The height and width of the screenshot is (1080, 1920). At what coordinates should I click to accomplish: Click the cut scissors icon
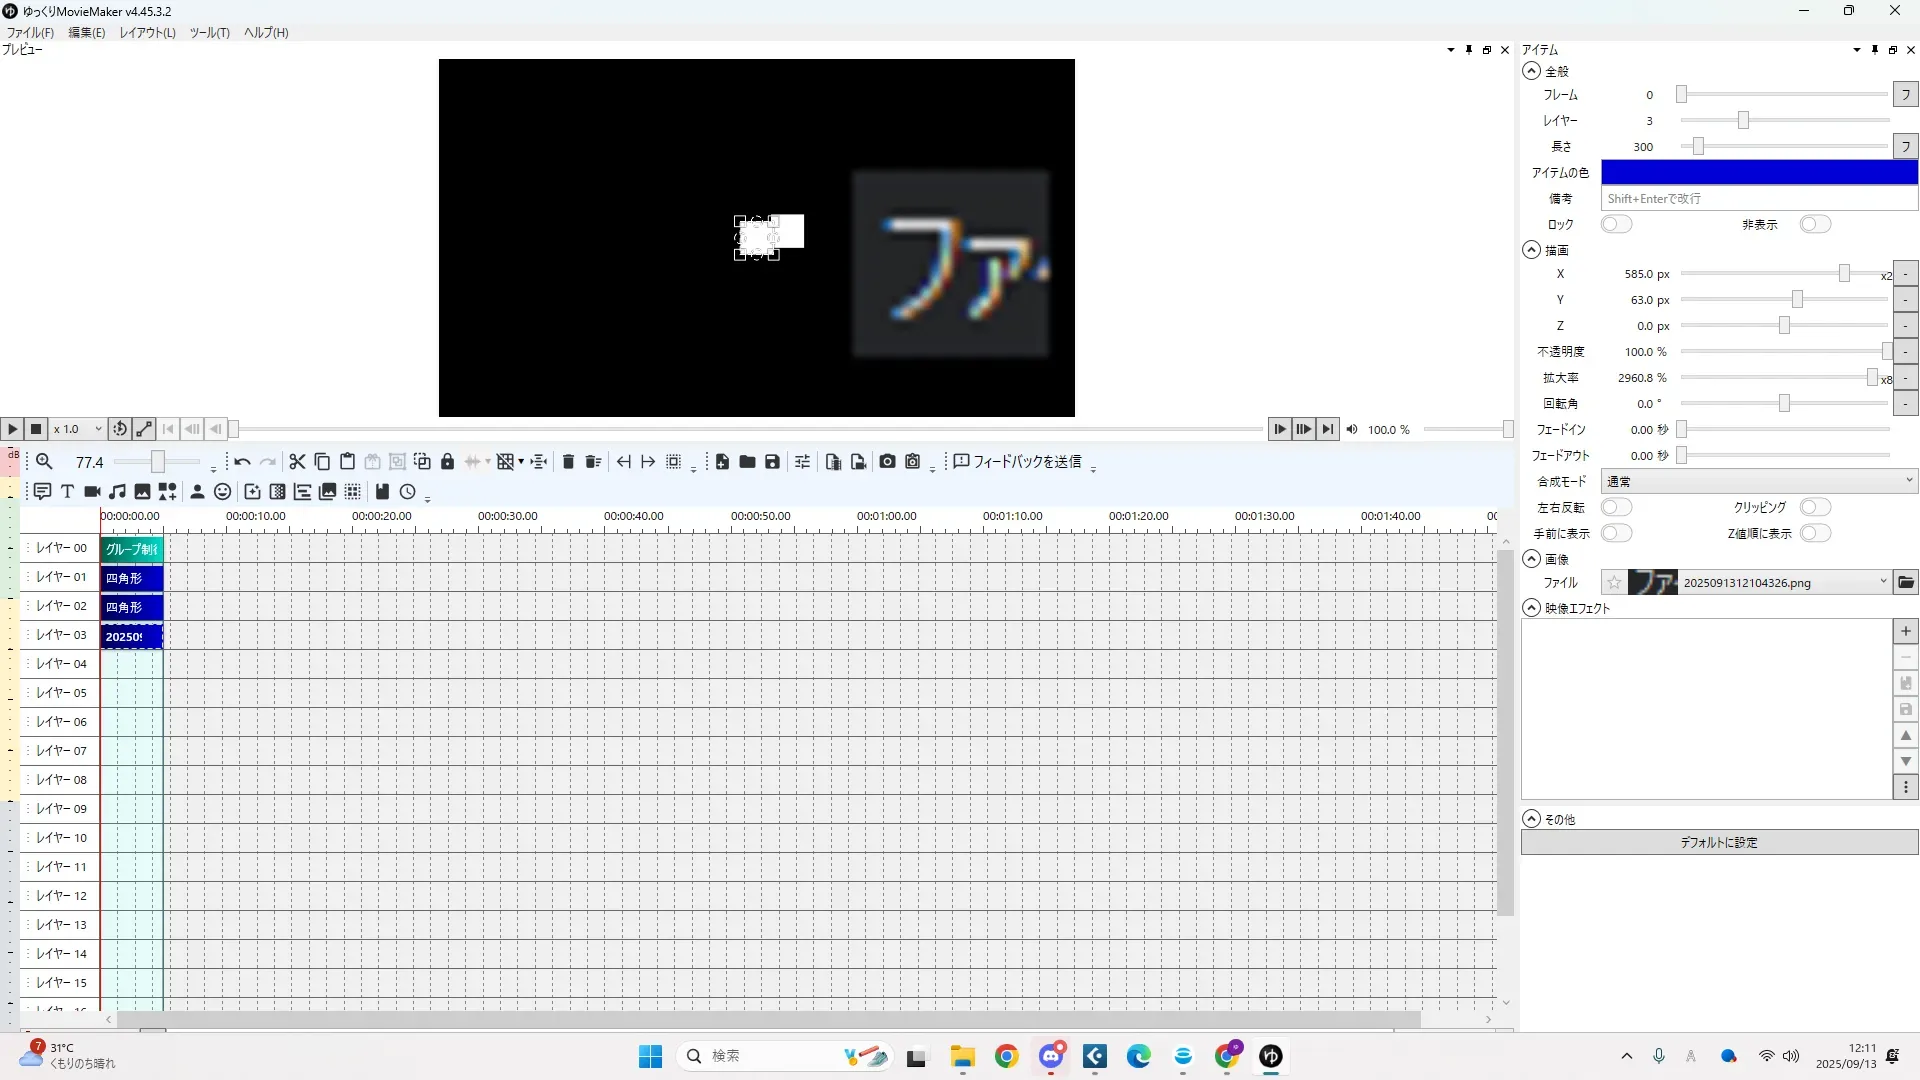(297, 461)
